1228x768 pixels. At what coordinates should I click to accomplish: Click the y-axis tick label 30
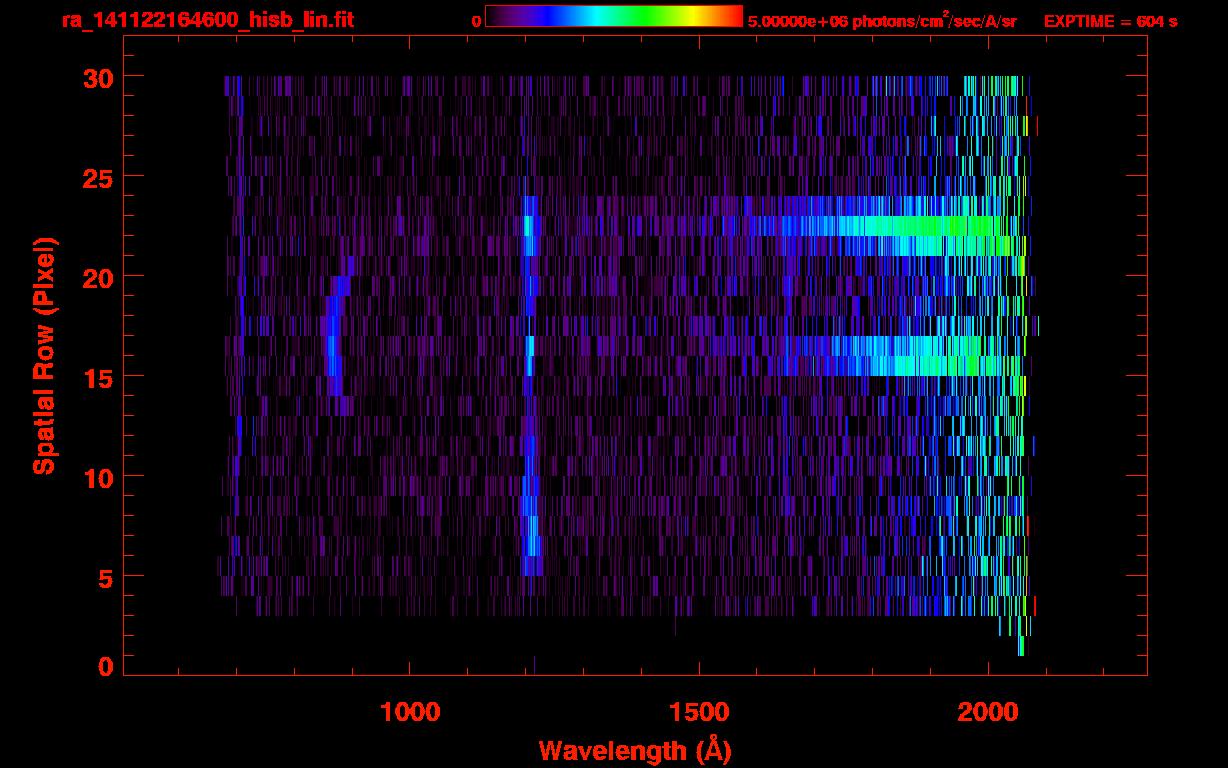point(97,77)
